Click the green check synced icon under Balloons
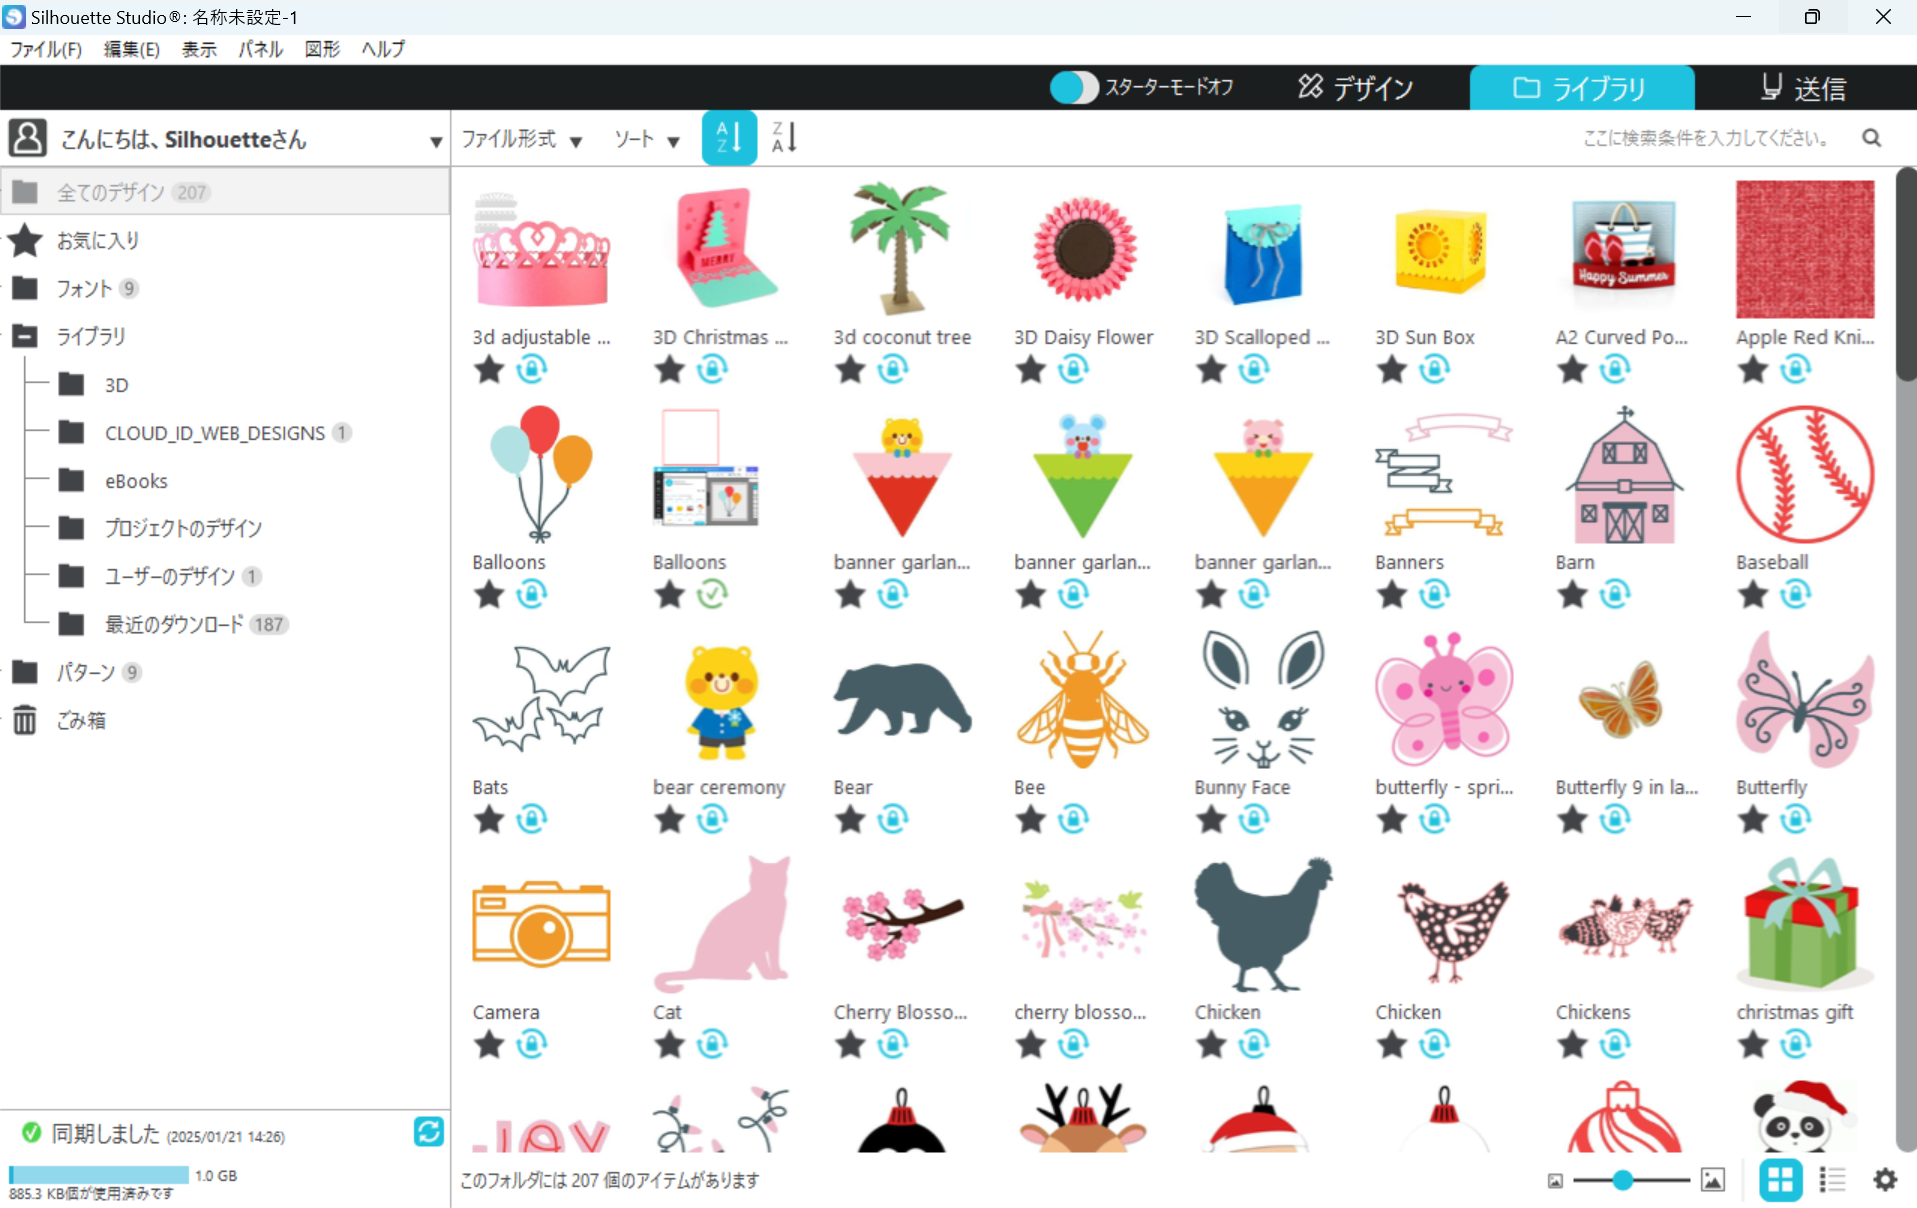The width and height of the screenshot is (1917, 1208). [712, 595]
